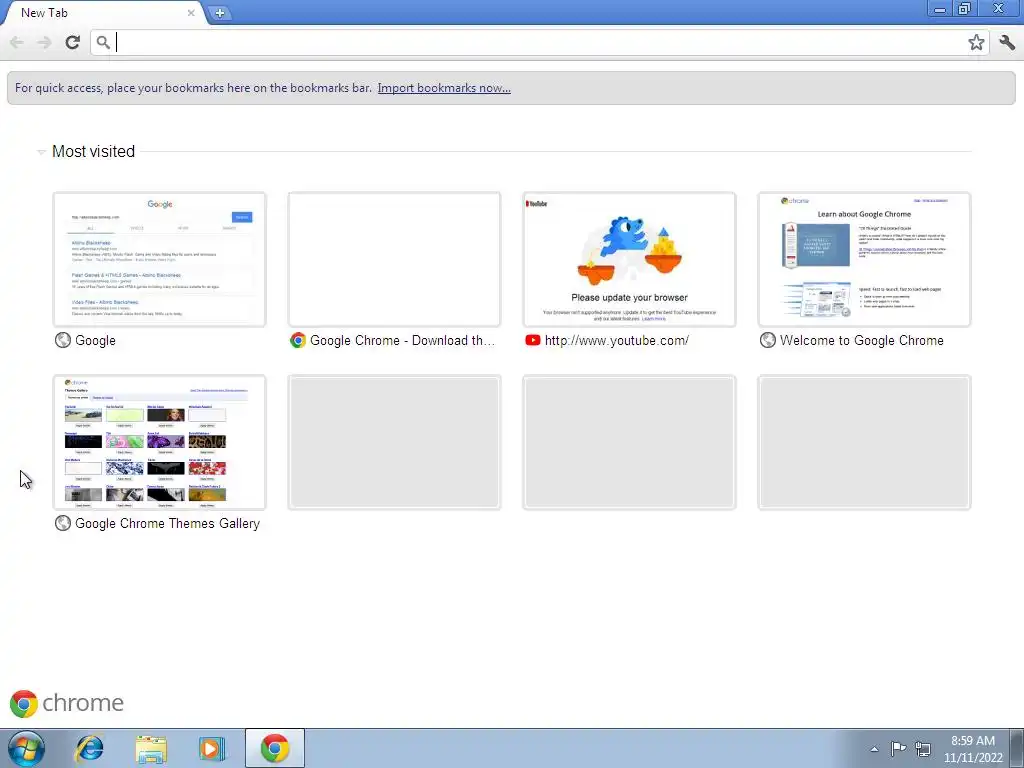Click Welcome to Google Chrome title
1024x768 pixels.
click(x=861, y=340)
